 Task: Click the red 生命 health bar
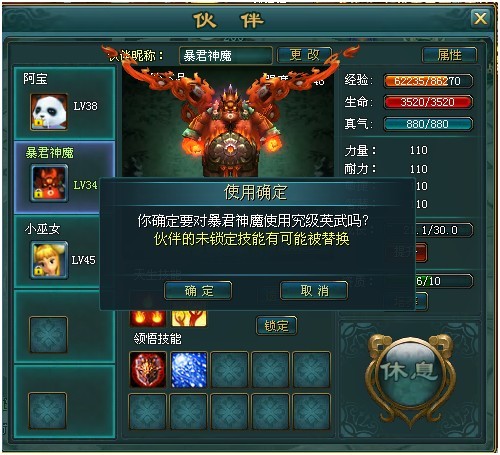click(x=428, y=102)
